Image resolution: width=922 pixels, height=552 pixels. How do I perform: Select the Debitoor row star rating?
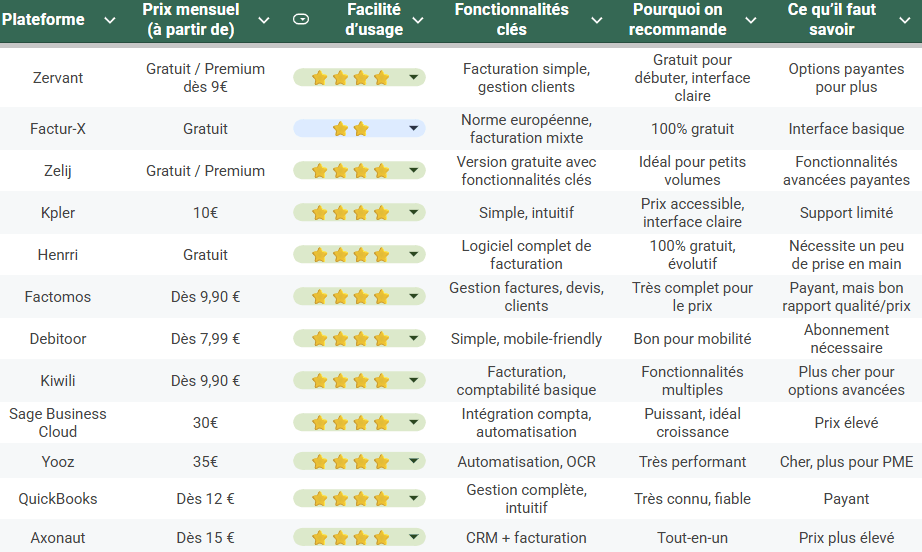pos(350,339)
